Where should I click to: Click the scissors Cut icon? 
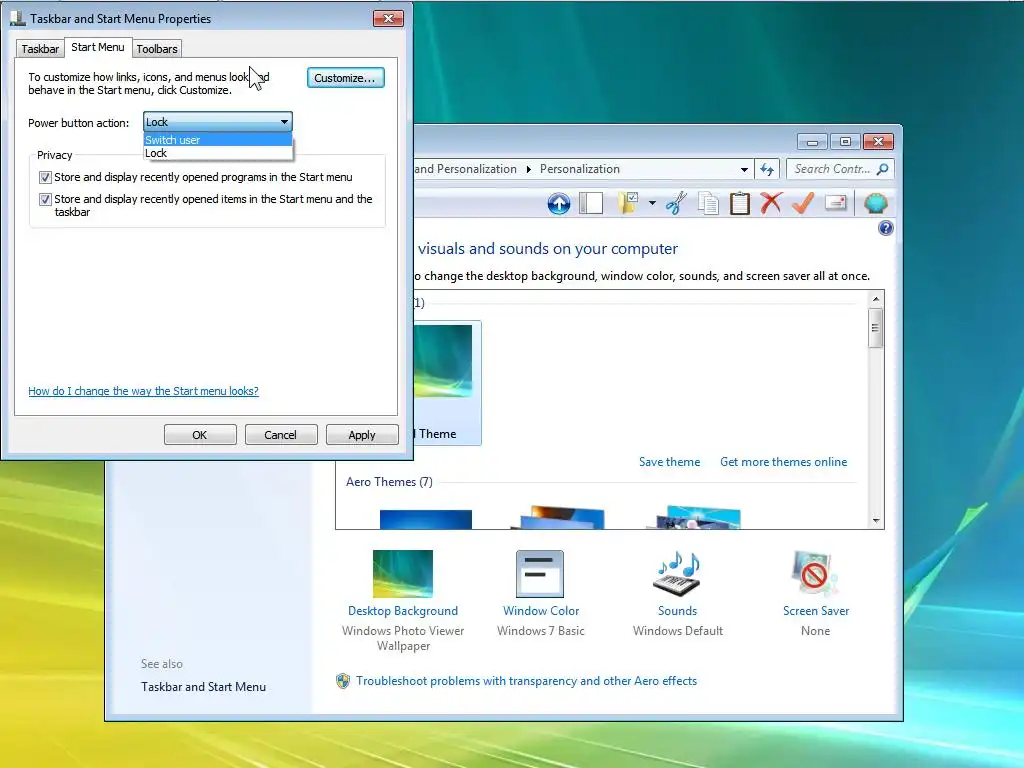(x=676, y=203)
